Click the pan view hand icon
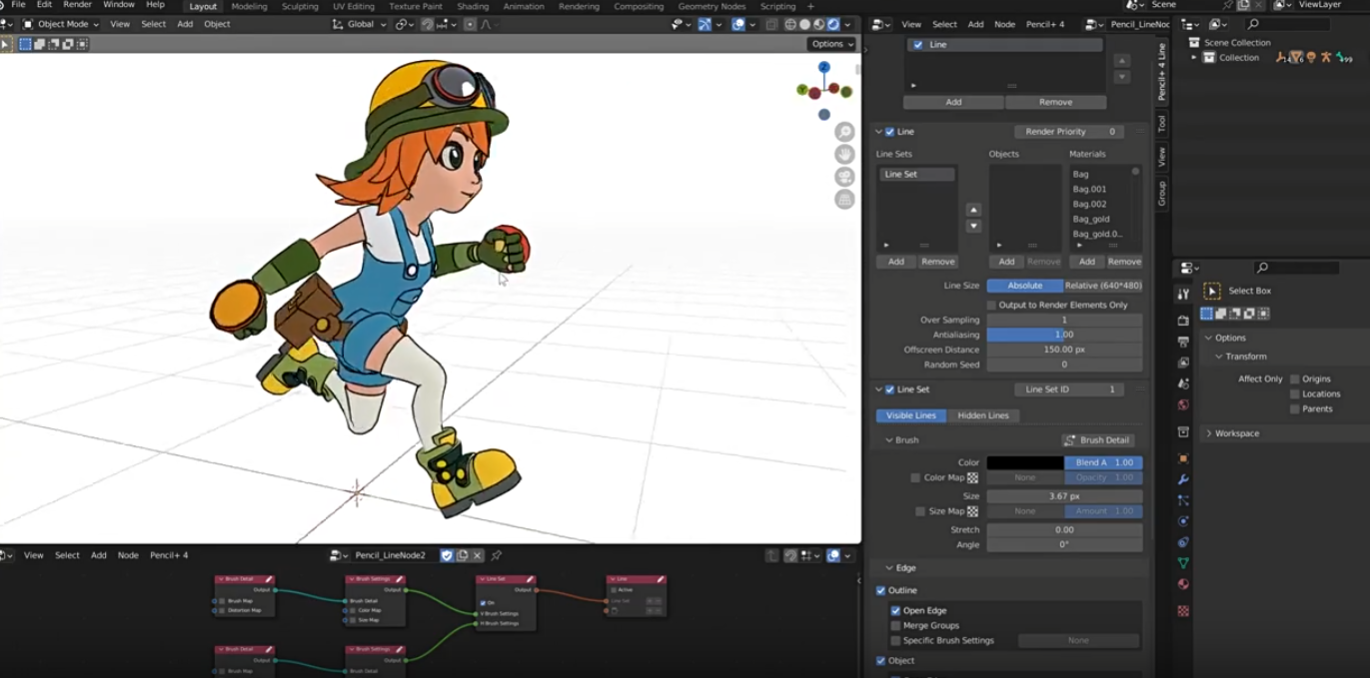Viewport: 1370px width, 678px height. pyautogui.click(x=845, y=154)
